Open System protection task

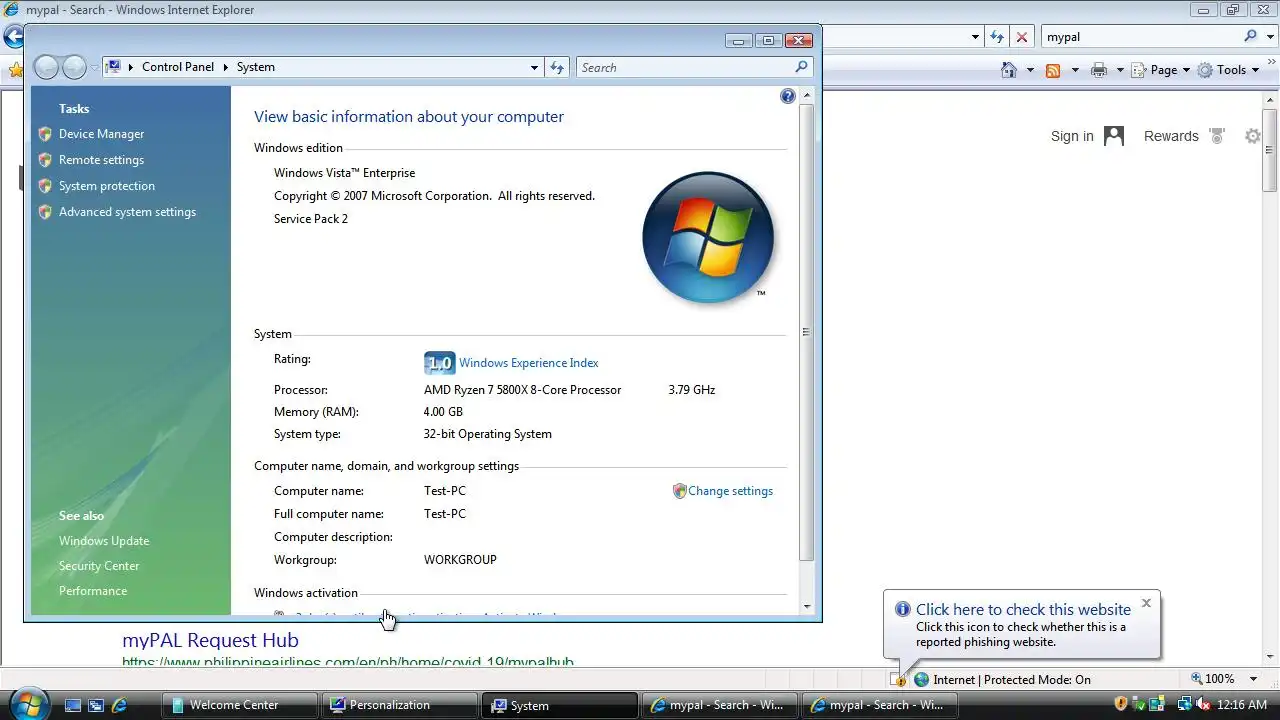[107, 186]
